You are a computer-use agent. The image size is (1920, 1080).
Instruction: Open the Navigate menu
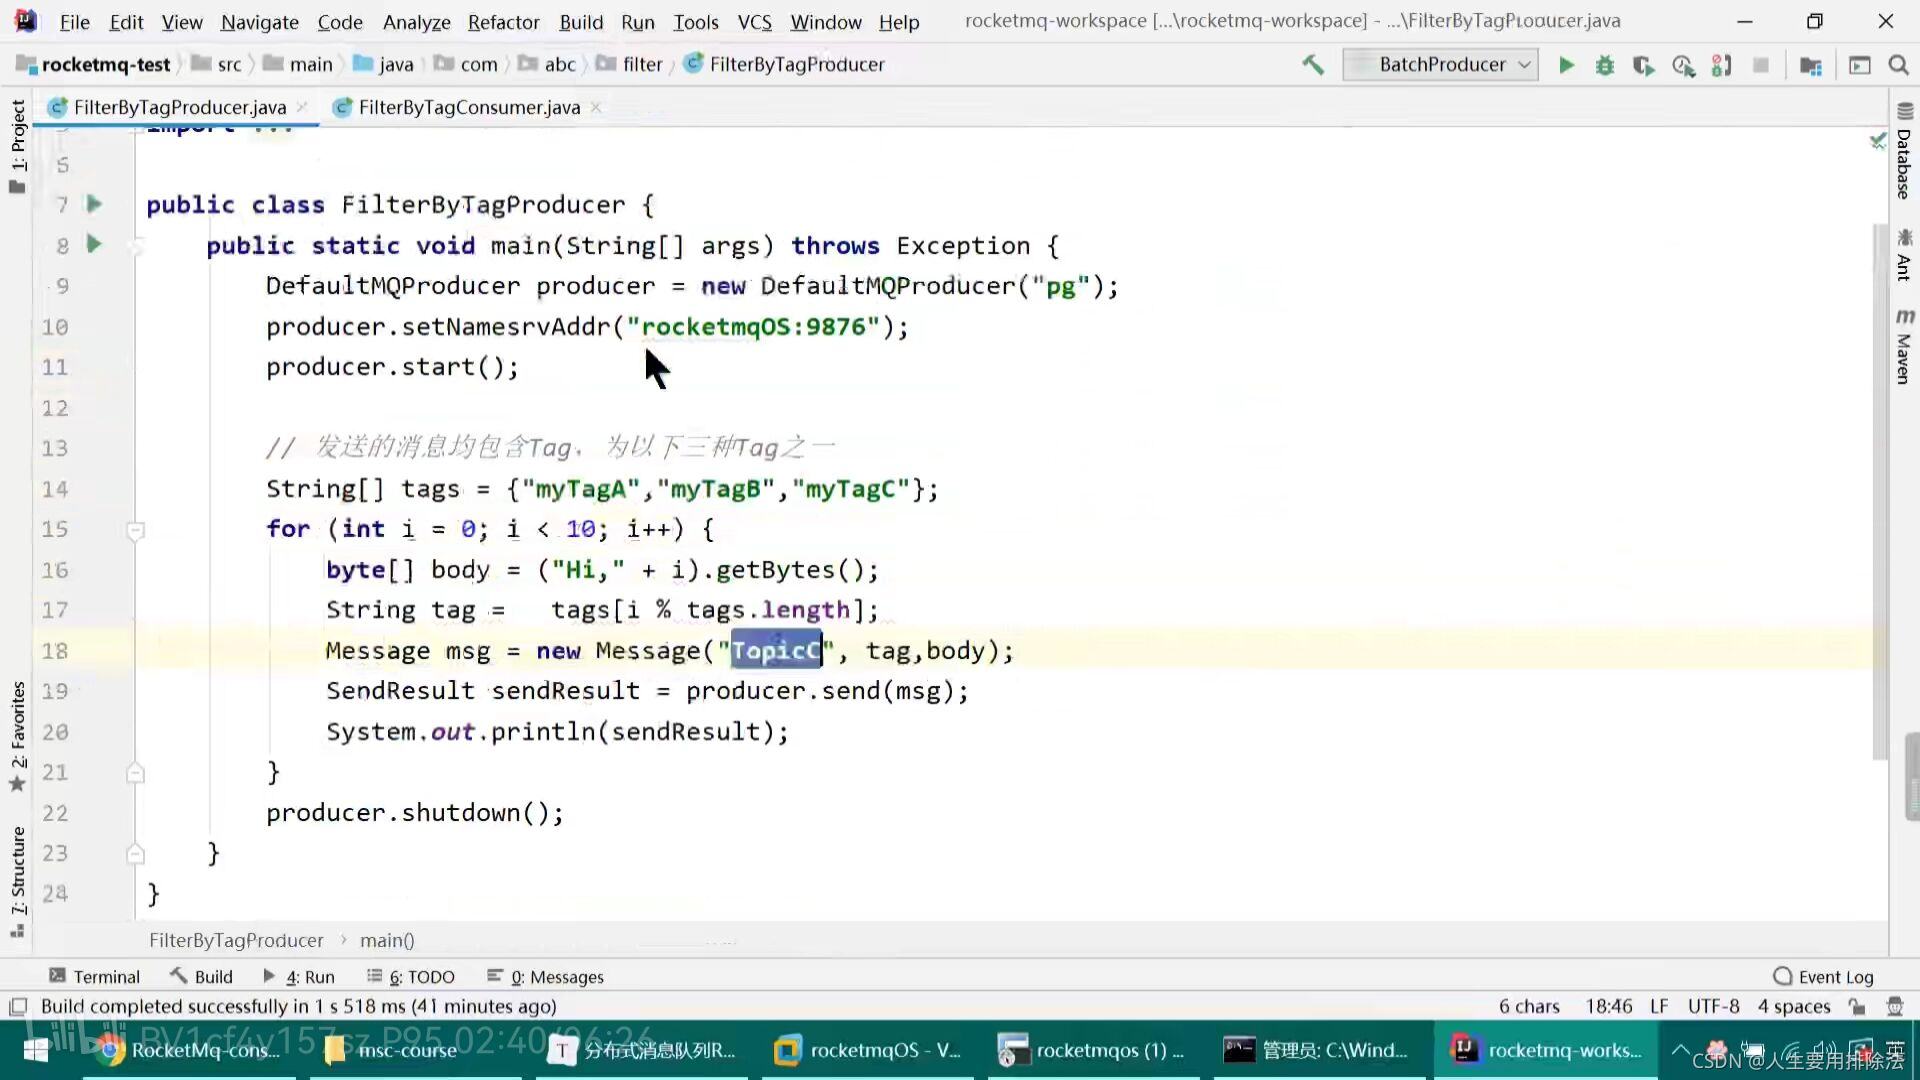click(259, 22)
